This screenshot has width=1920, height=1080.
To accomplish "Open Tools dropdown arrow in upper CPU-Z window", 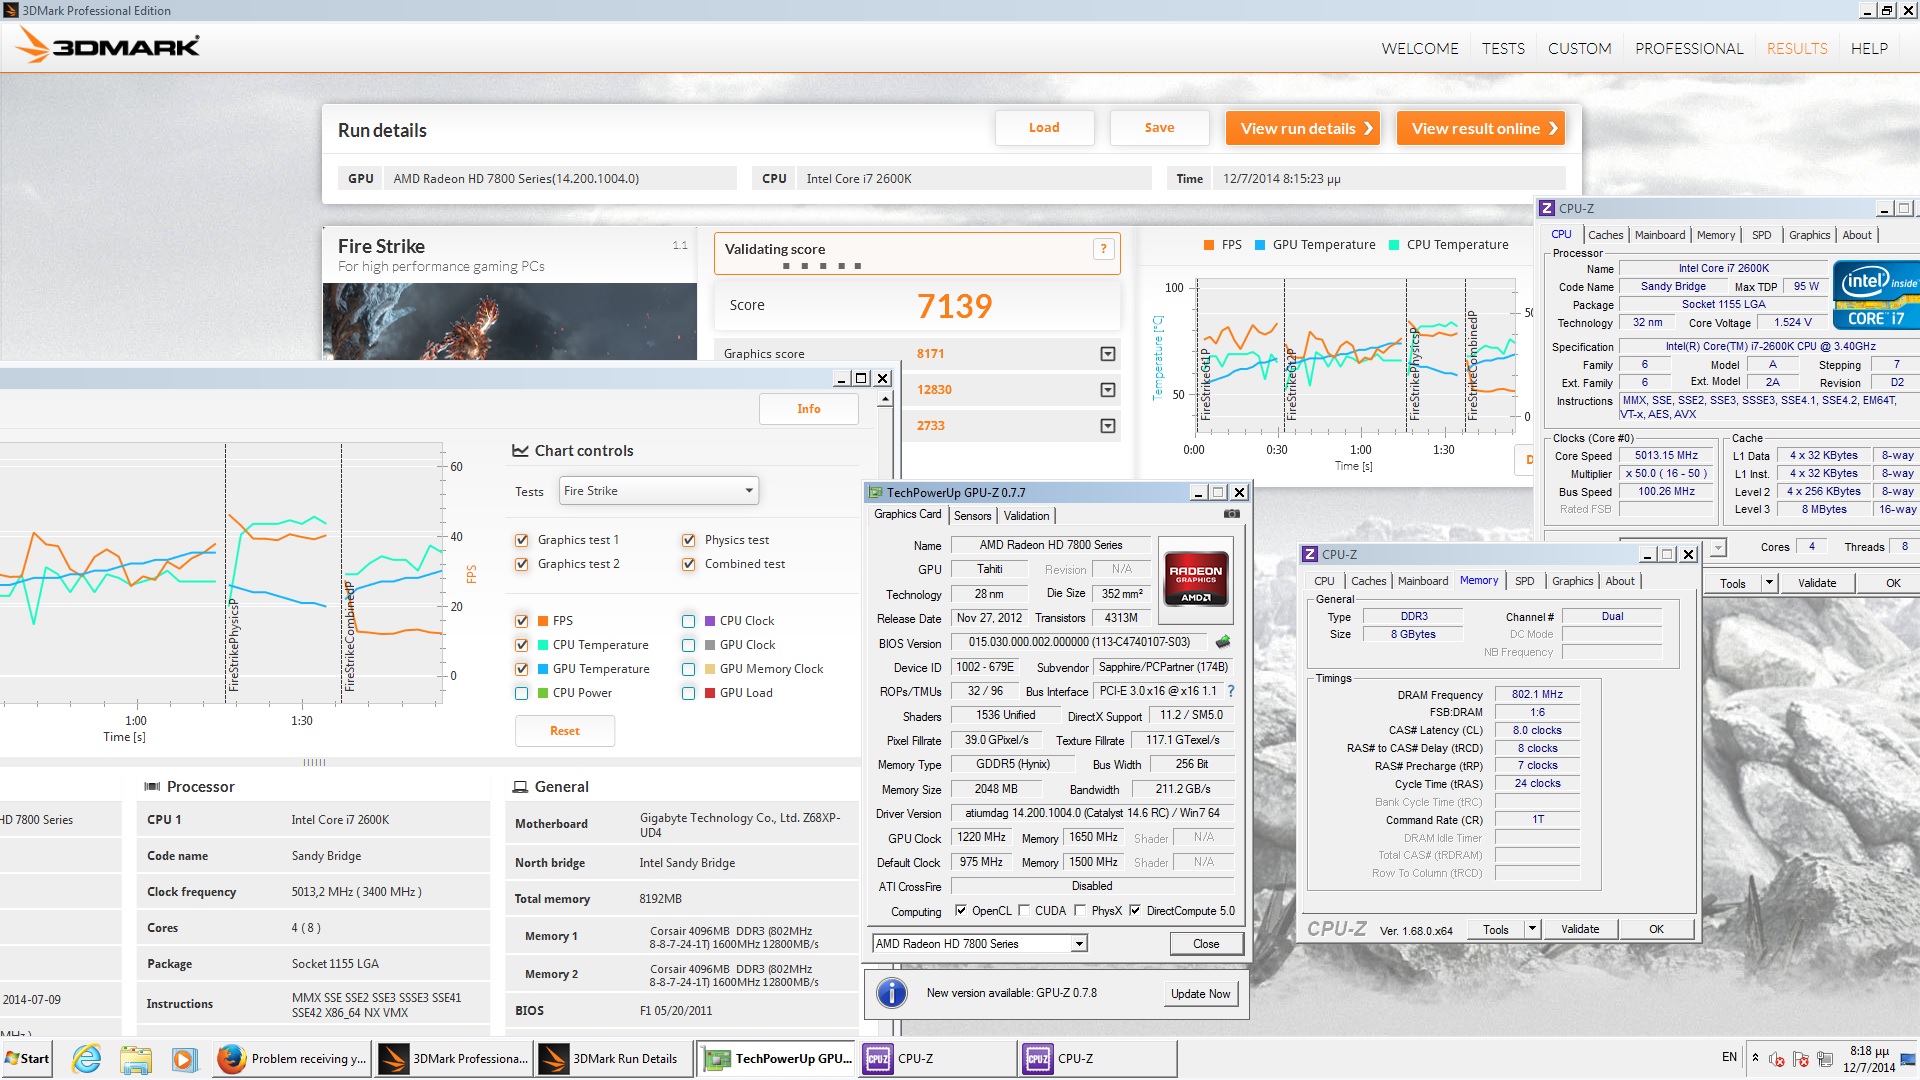I will coord(1768,583).
